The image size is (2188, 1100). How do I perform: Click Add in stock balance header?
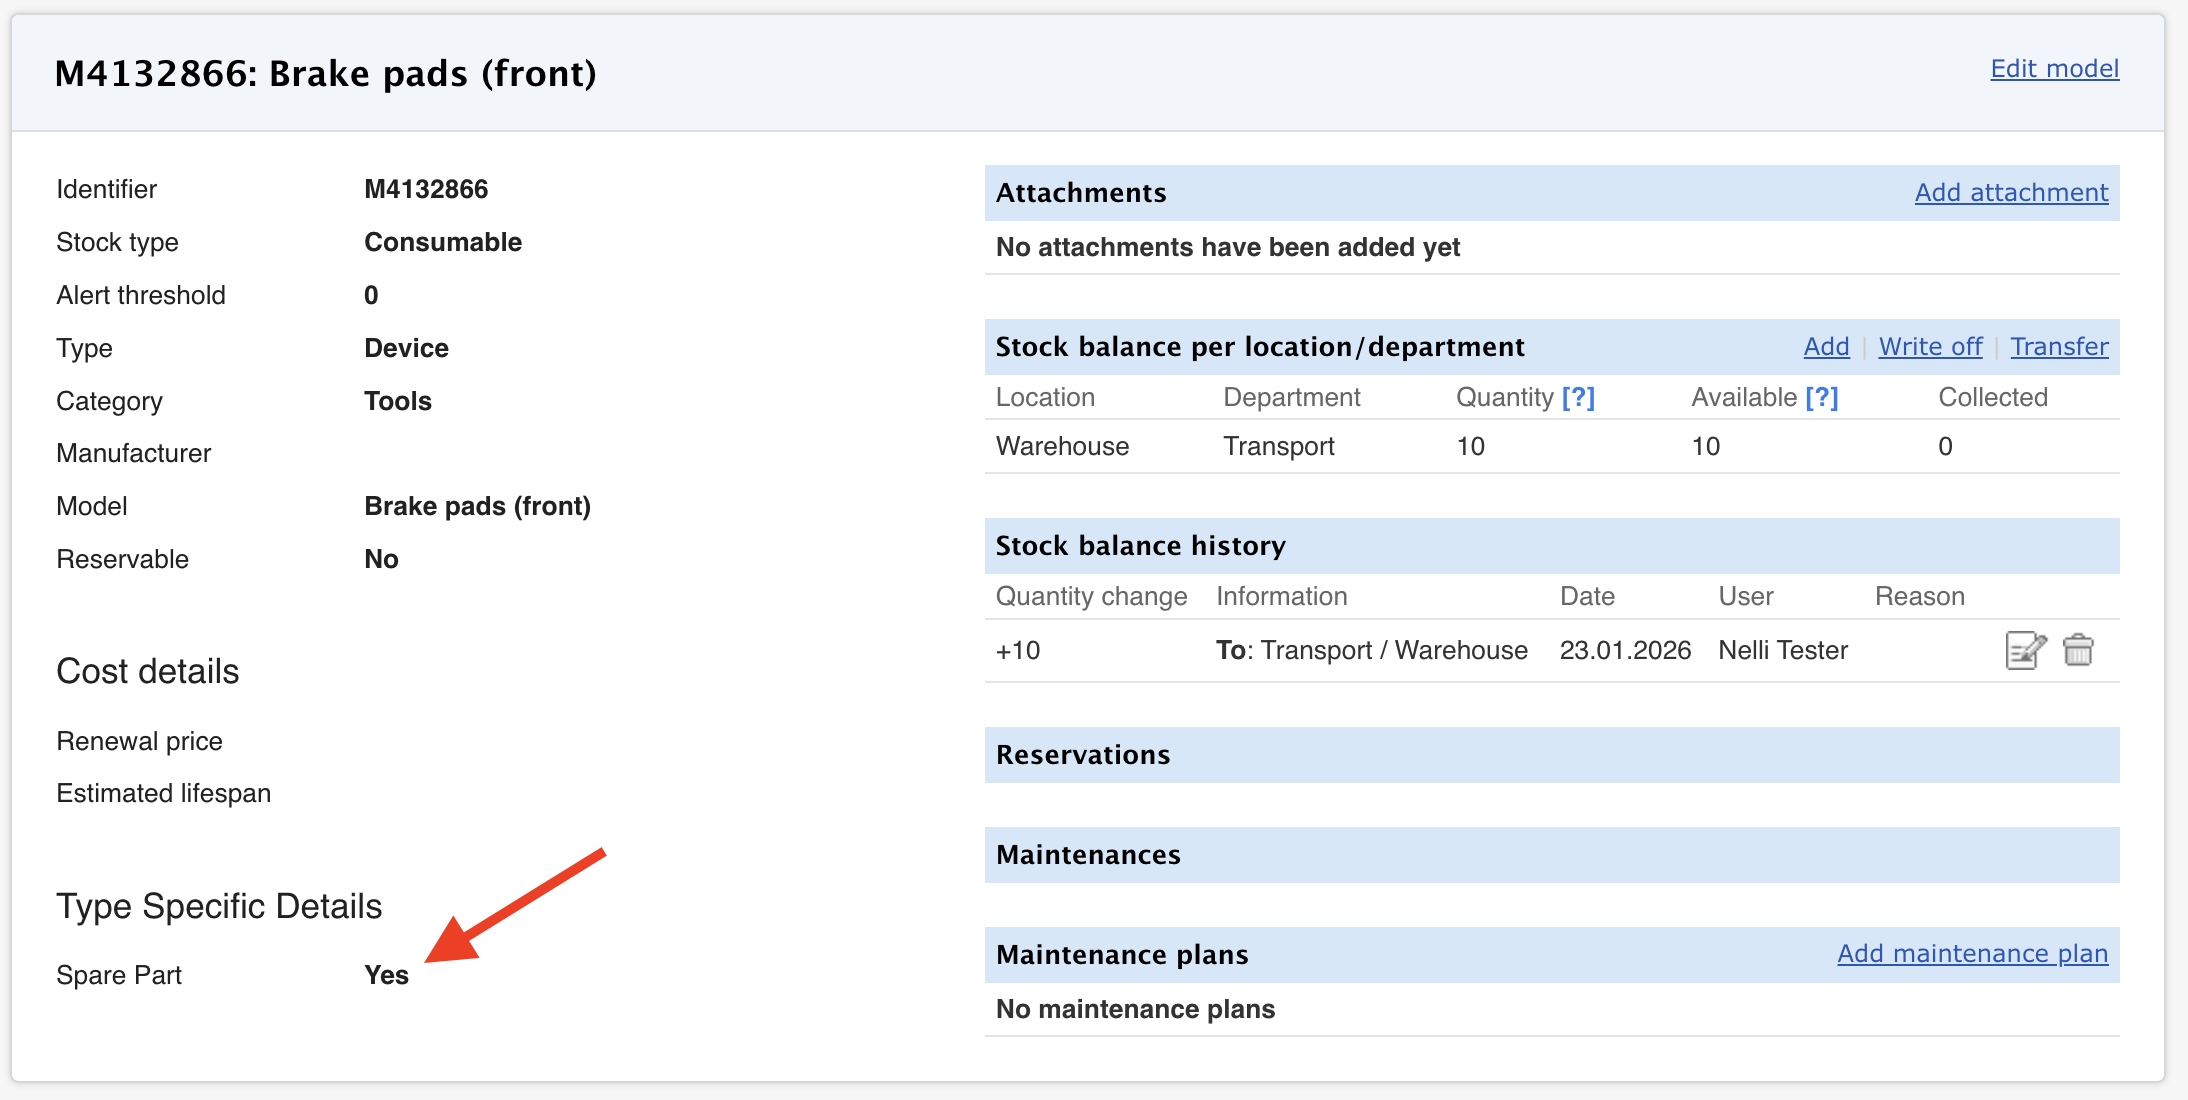(1826, 346)
